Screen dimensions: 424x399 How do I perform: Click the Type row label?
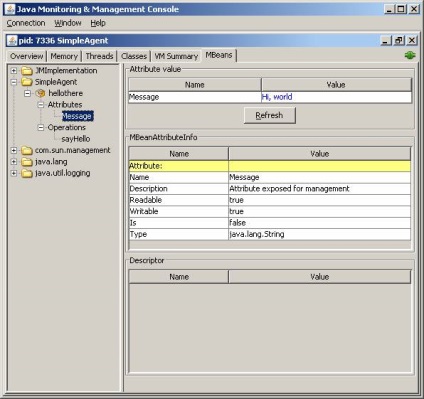pos(179,234)
